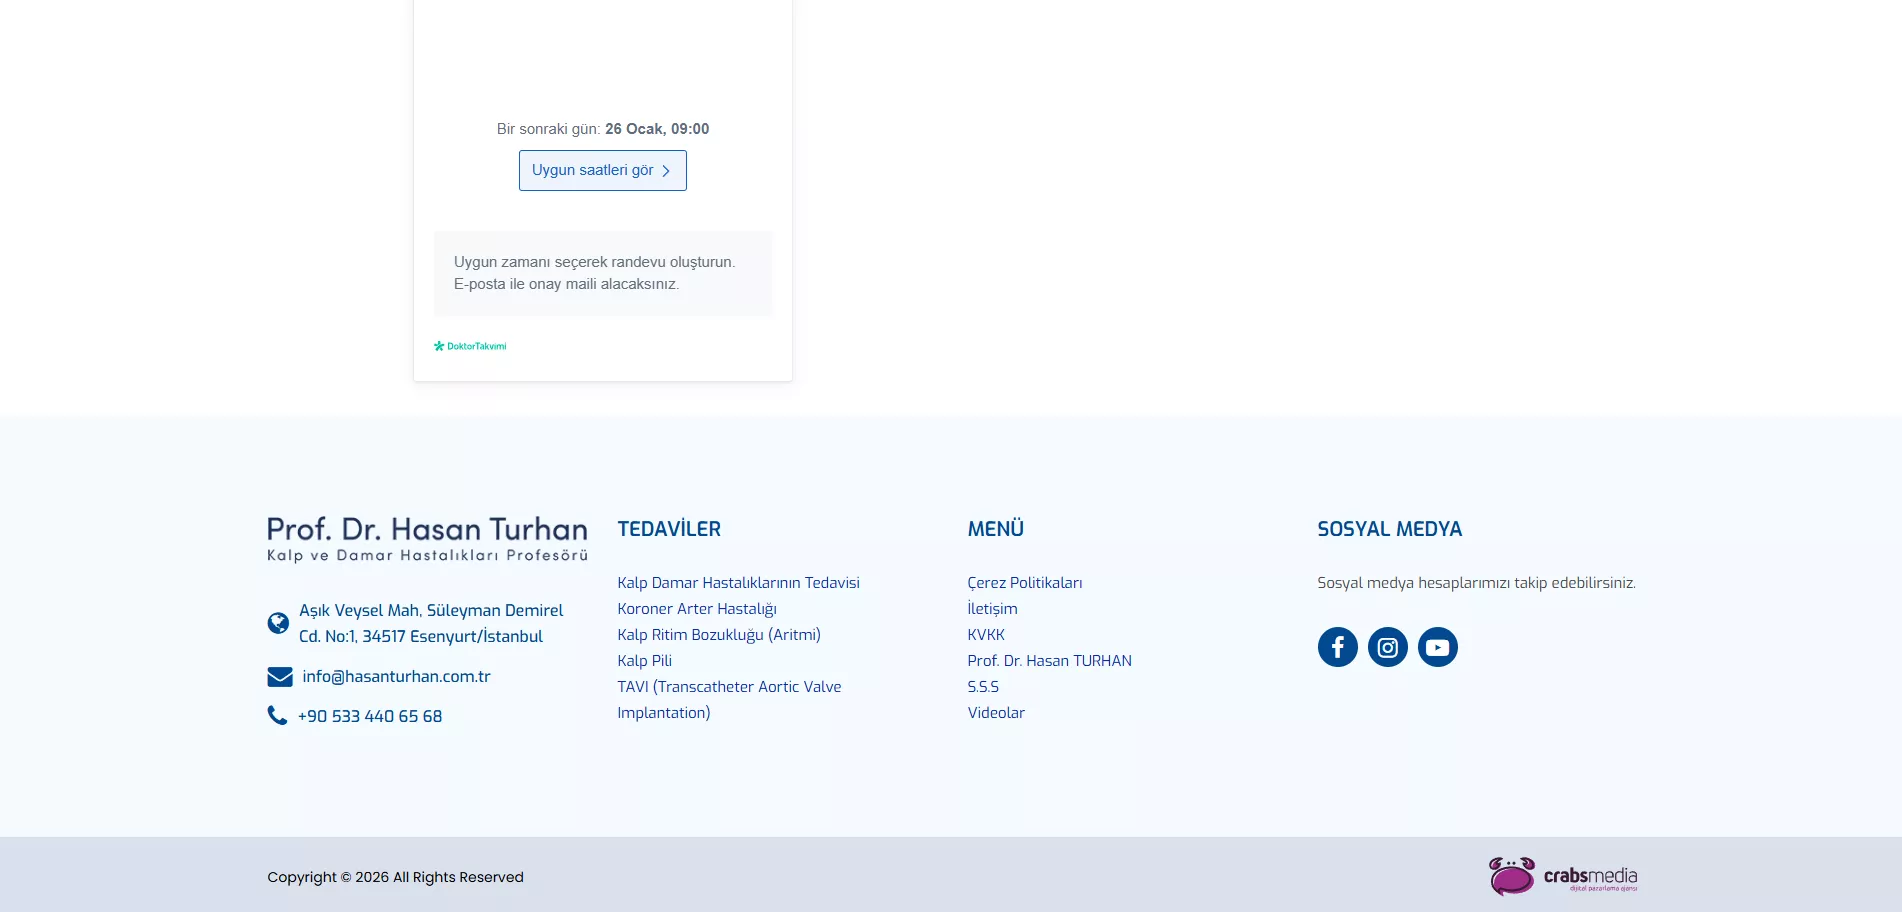Click the envelope email icon

coord(279,677)
